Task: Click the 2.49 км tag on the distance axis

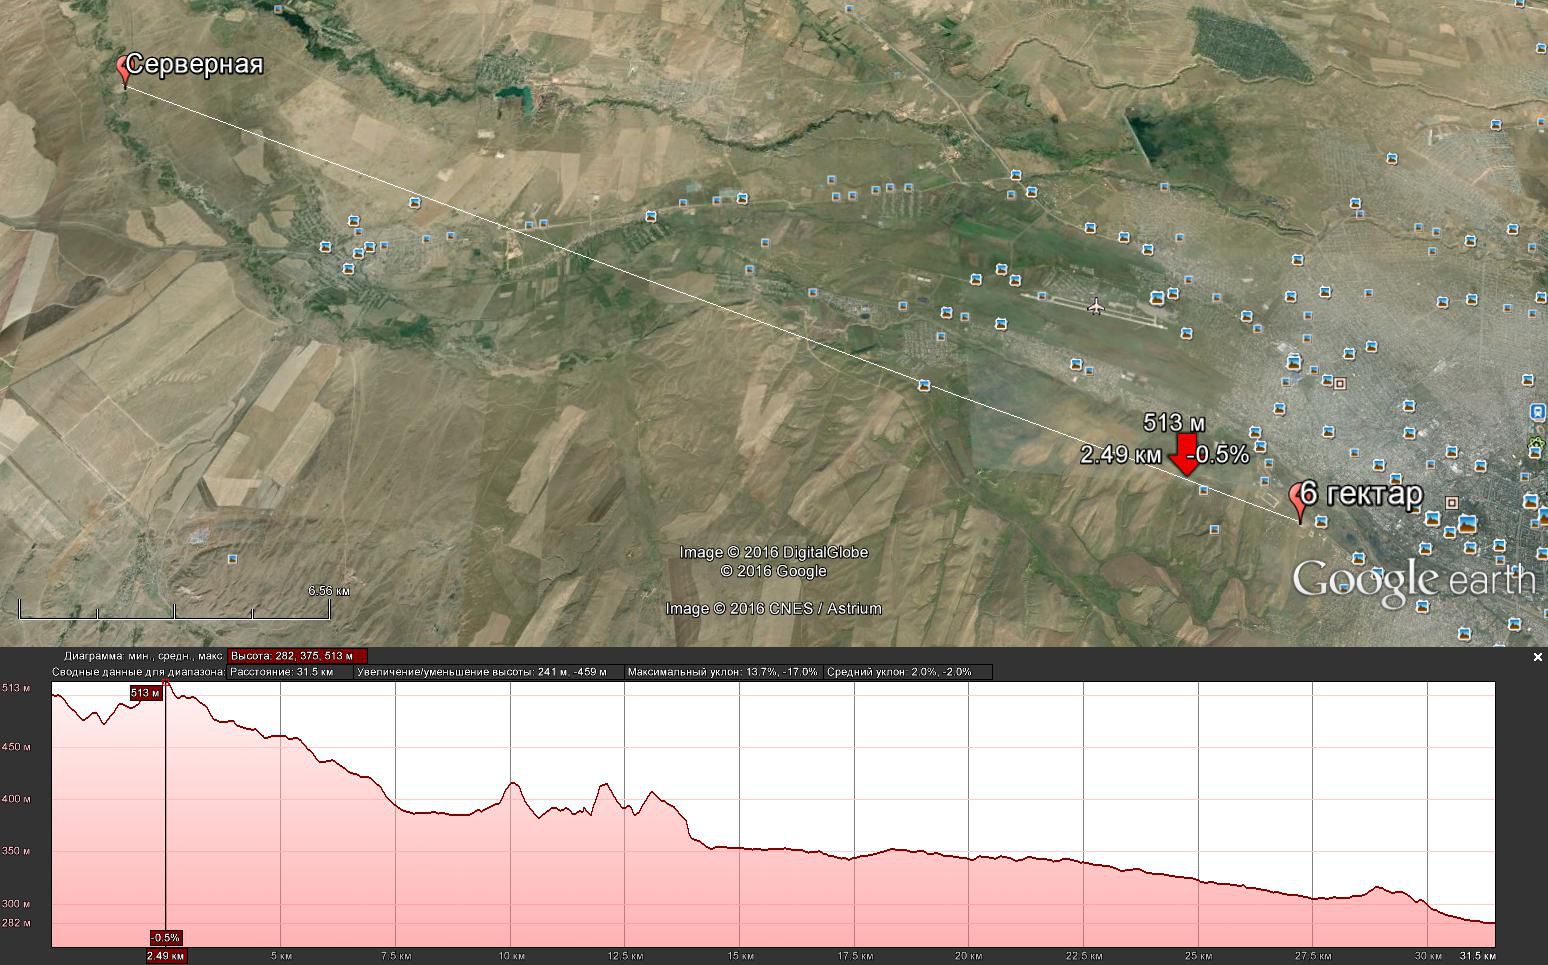Action: (166, 956)
